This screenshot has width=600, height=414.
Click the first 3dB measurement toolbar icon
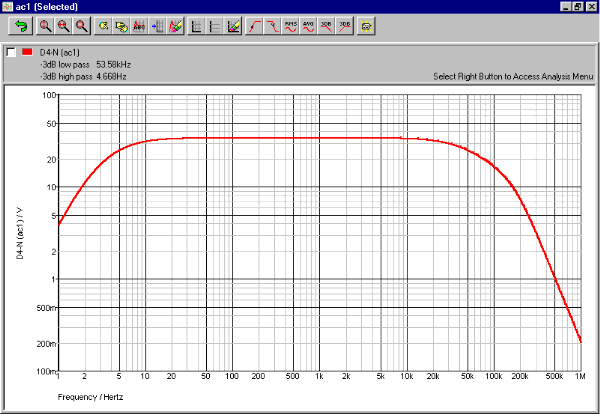(326, 24)
